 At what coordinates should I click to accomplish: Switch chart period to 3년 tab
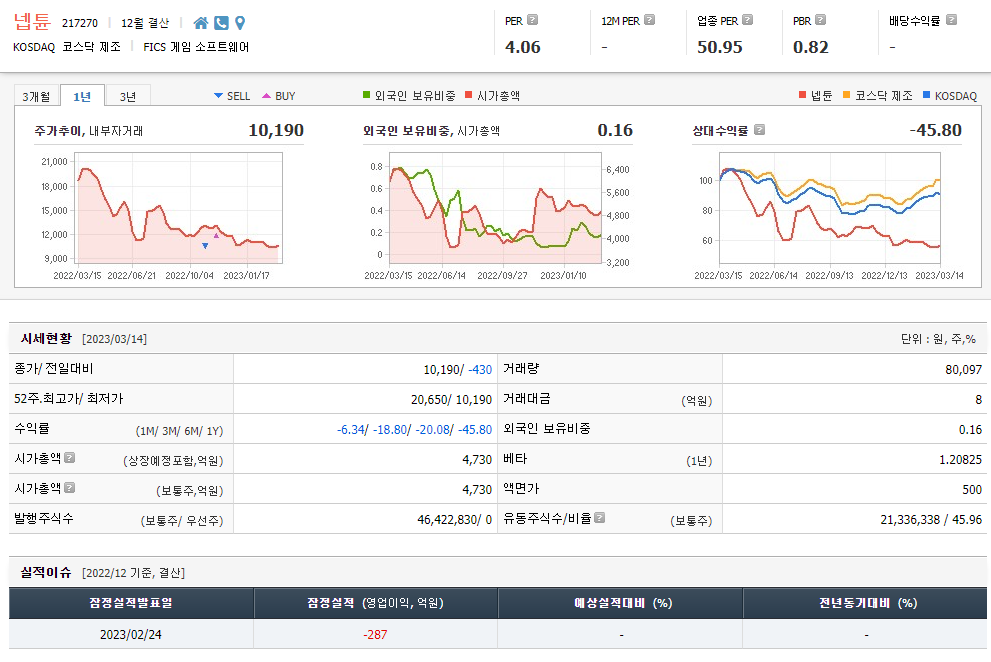click(128, 96)
